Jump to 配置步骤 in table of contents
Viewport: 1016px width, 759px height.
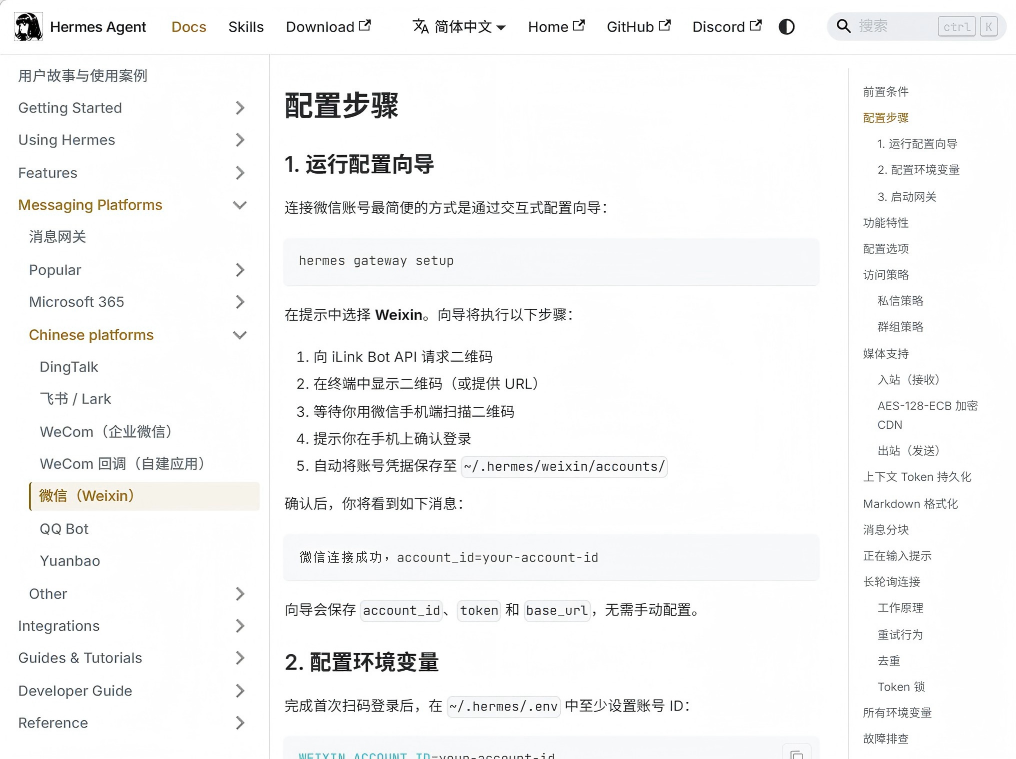(886, 118)
